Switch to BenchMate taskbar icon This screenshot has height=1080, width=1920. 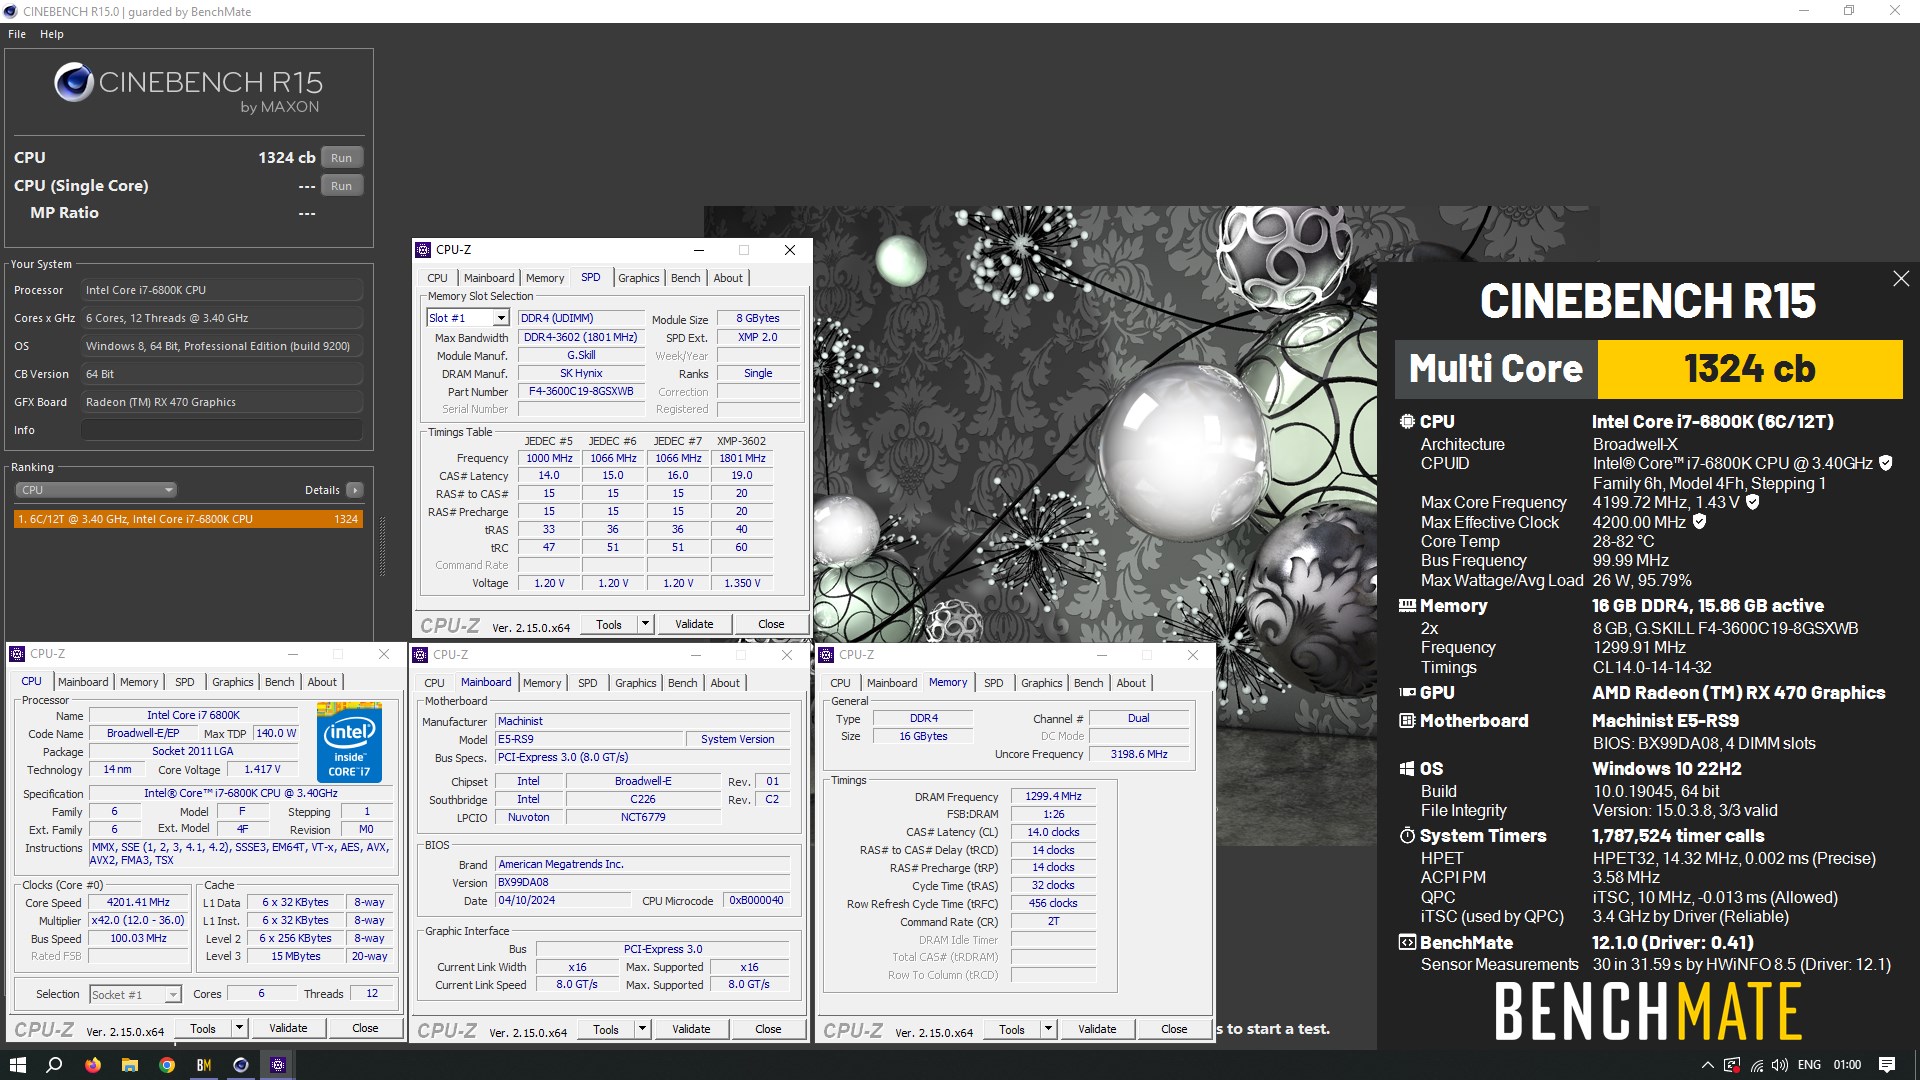coord(204,1065)
